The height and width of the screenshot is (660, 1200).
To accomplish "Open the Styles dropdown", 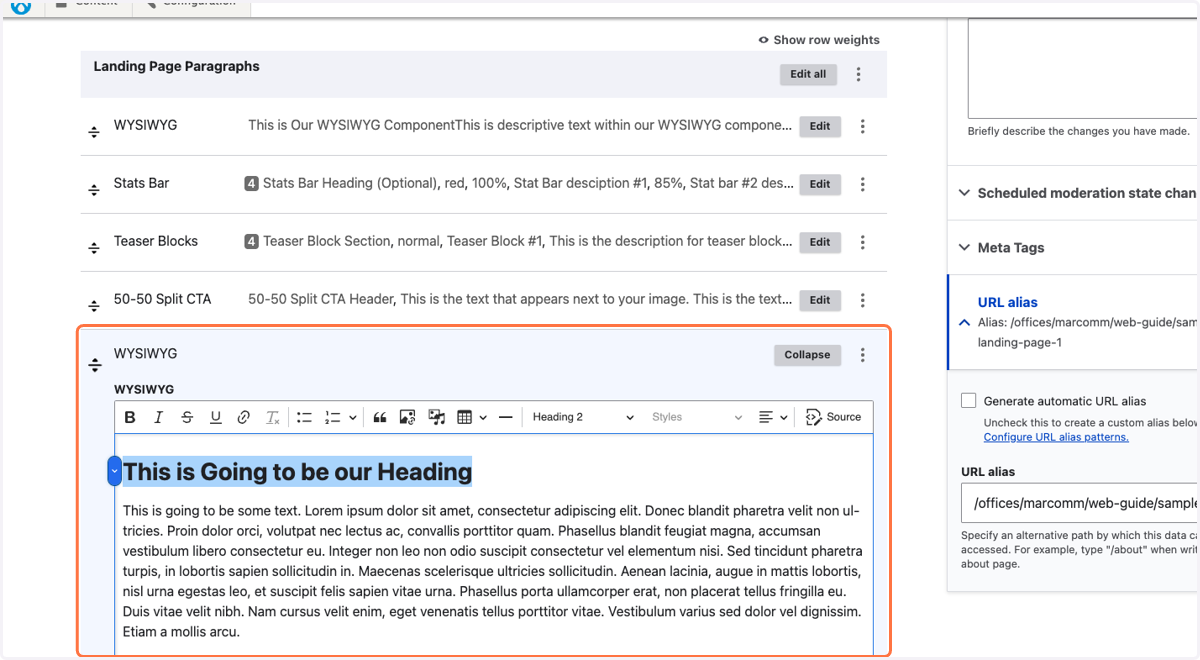I will coord(697,418).
